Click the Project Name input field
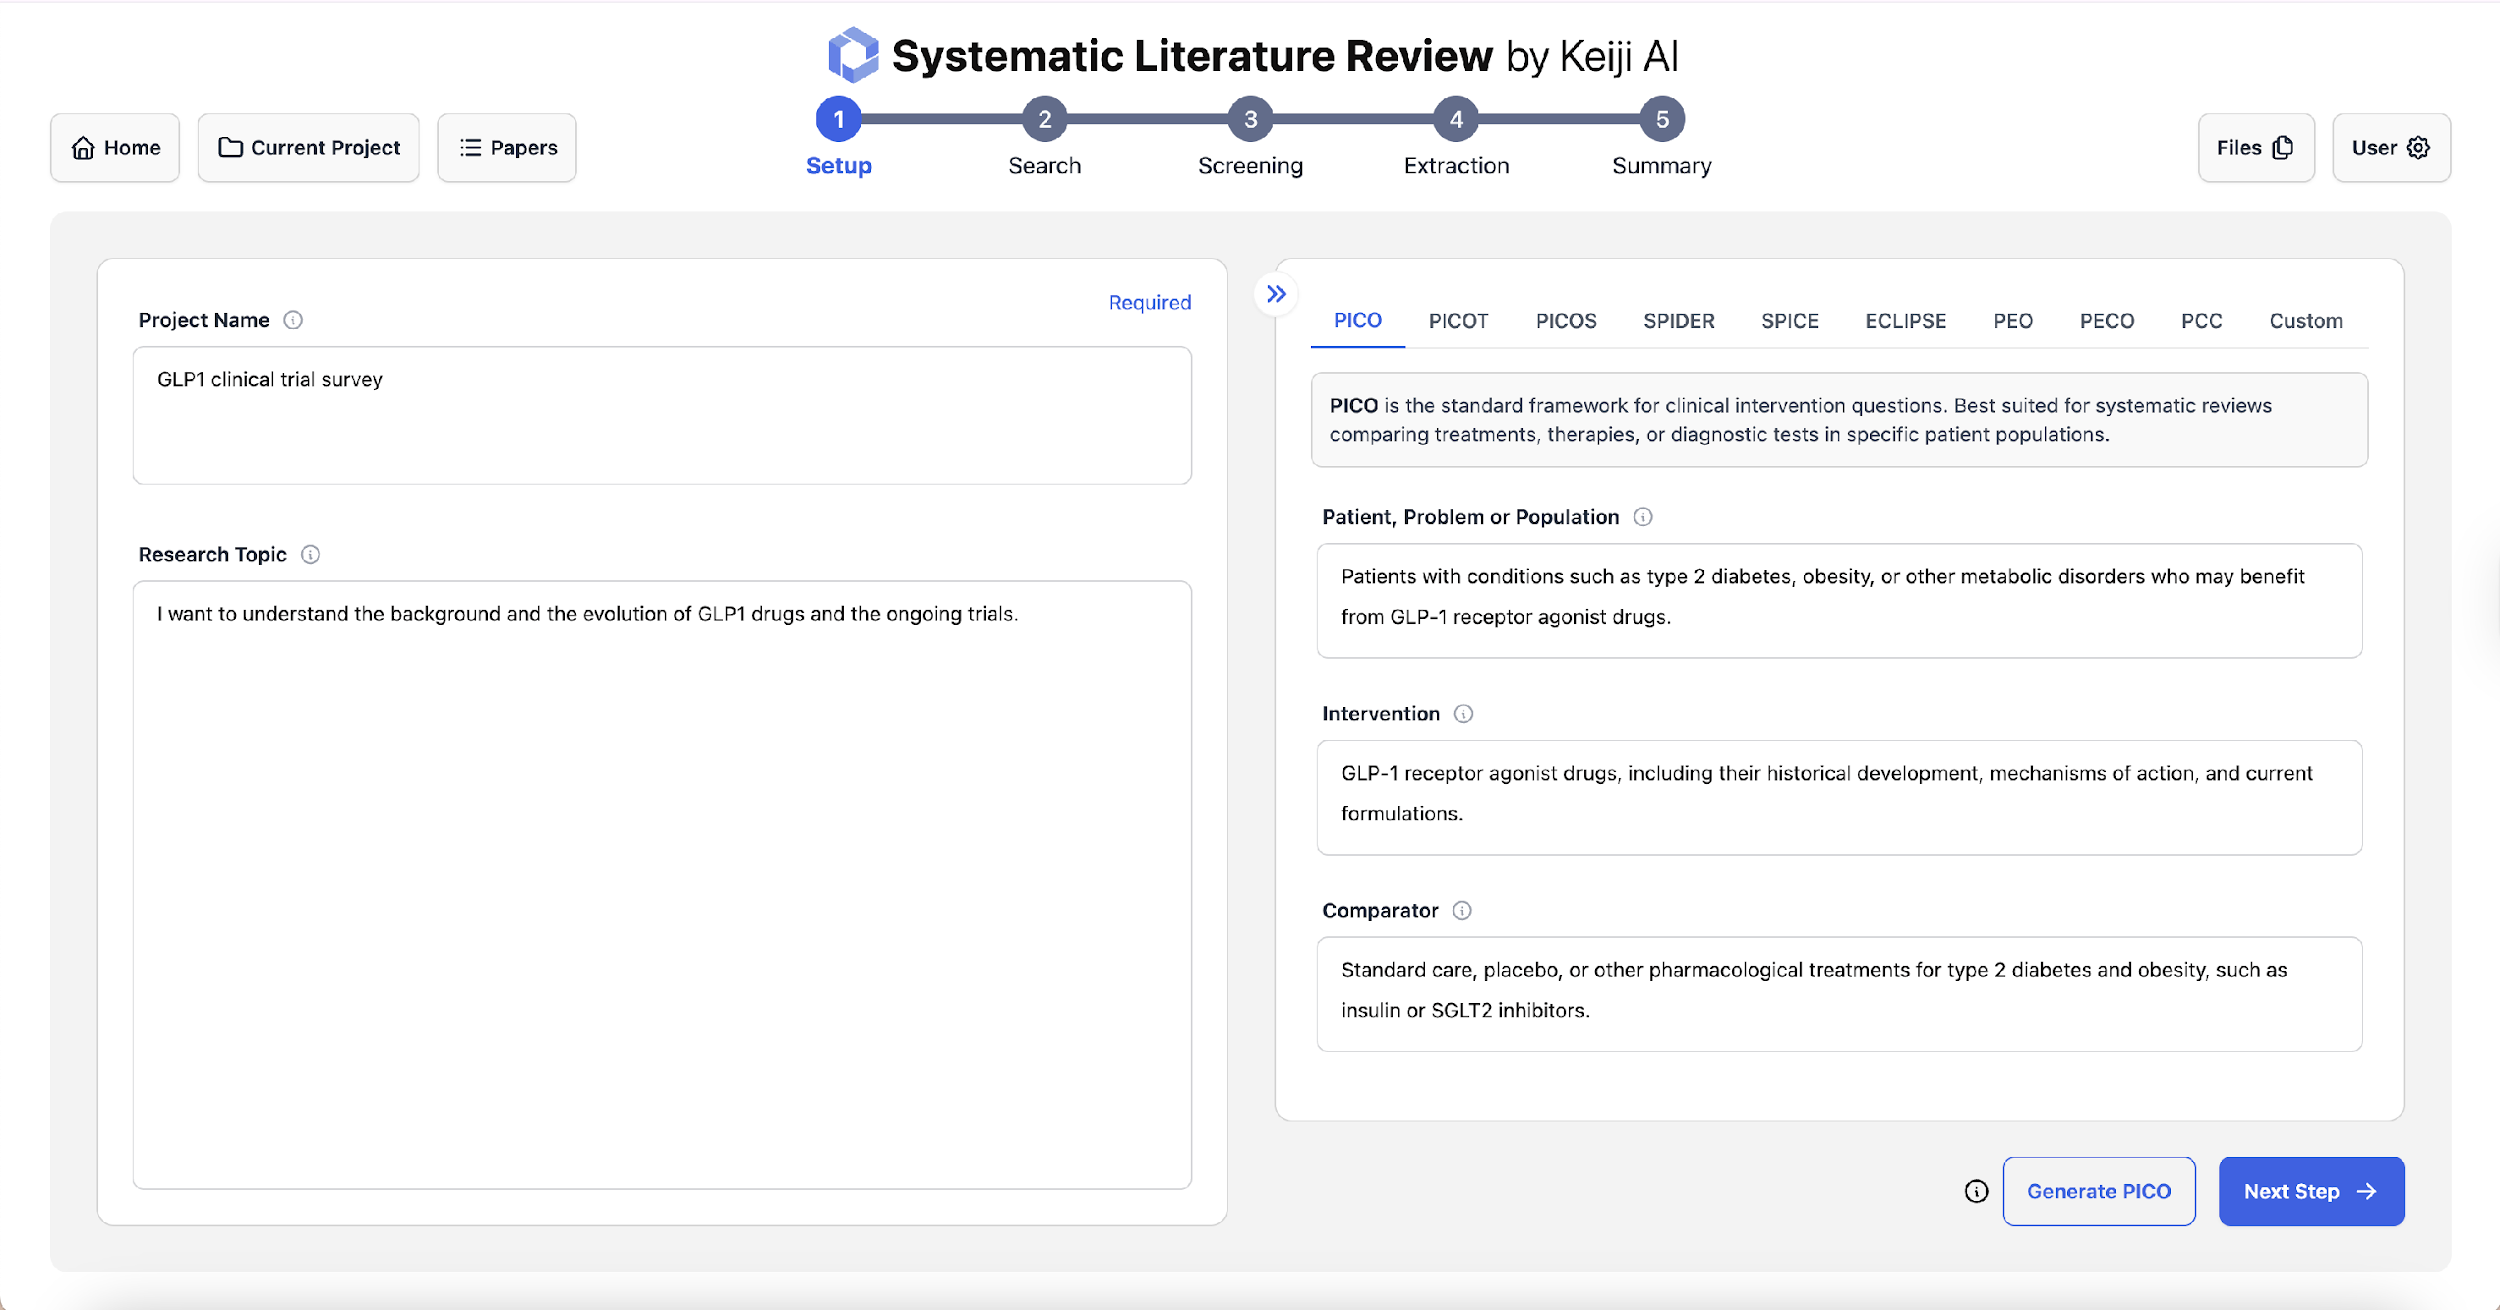Screen dimensions: 2500x1310 pyautogui.click(x=662, y=416)
